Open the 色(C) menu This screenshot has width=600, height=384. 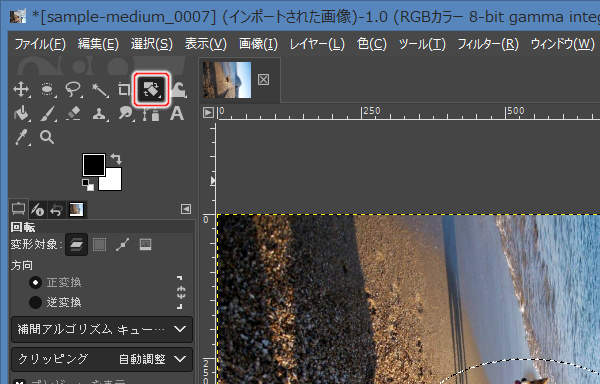point(372,45)
